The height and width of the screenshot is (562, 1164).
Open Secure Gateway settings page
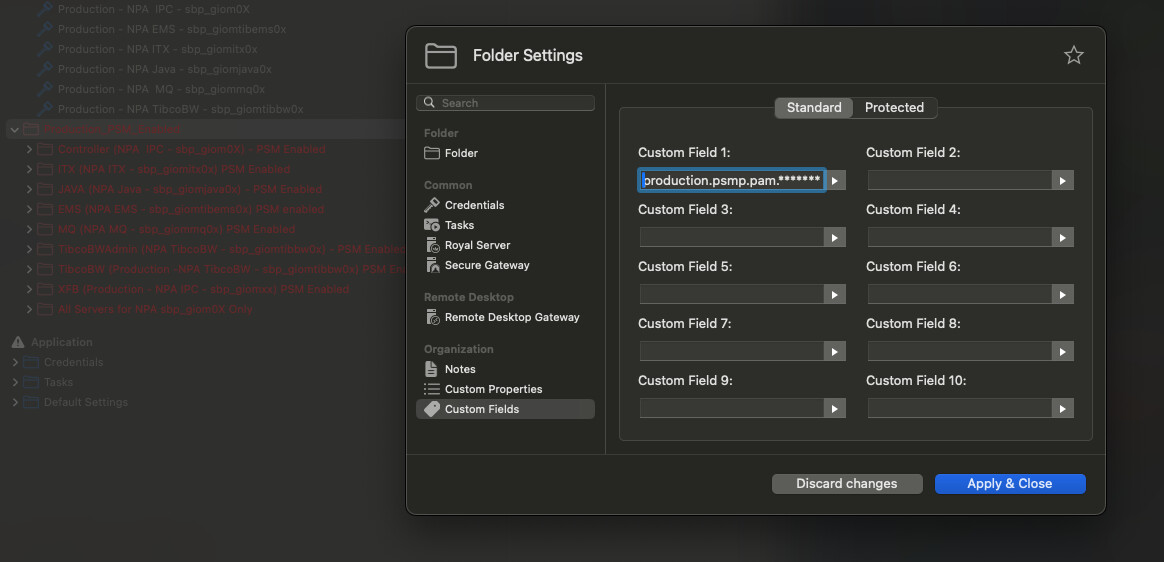[x=486, y=265]
